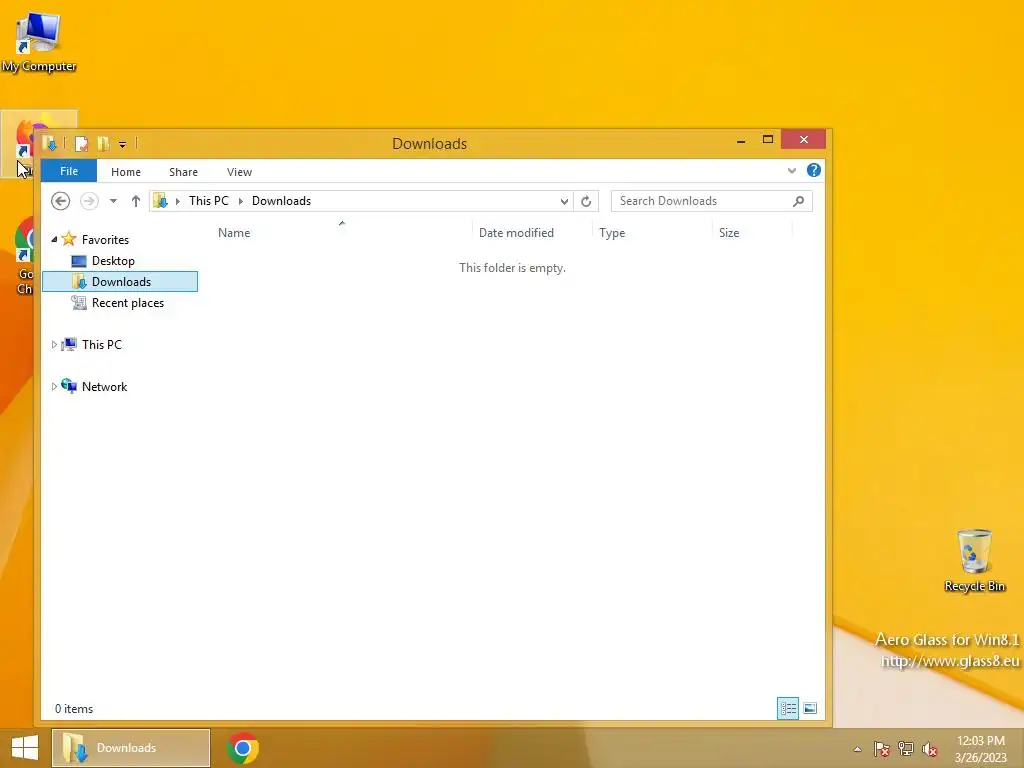Select Favorites in the navigation pane

click(105, 240)
